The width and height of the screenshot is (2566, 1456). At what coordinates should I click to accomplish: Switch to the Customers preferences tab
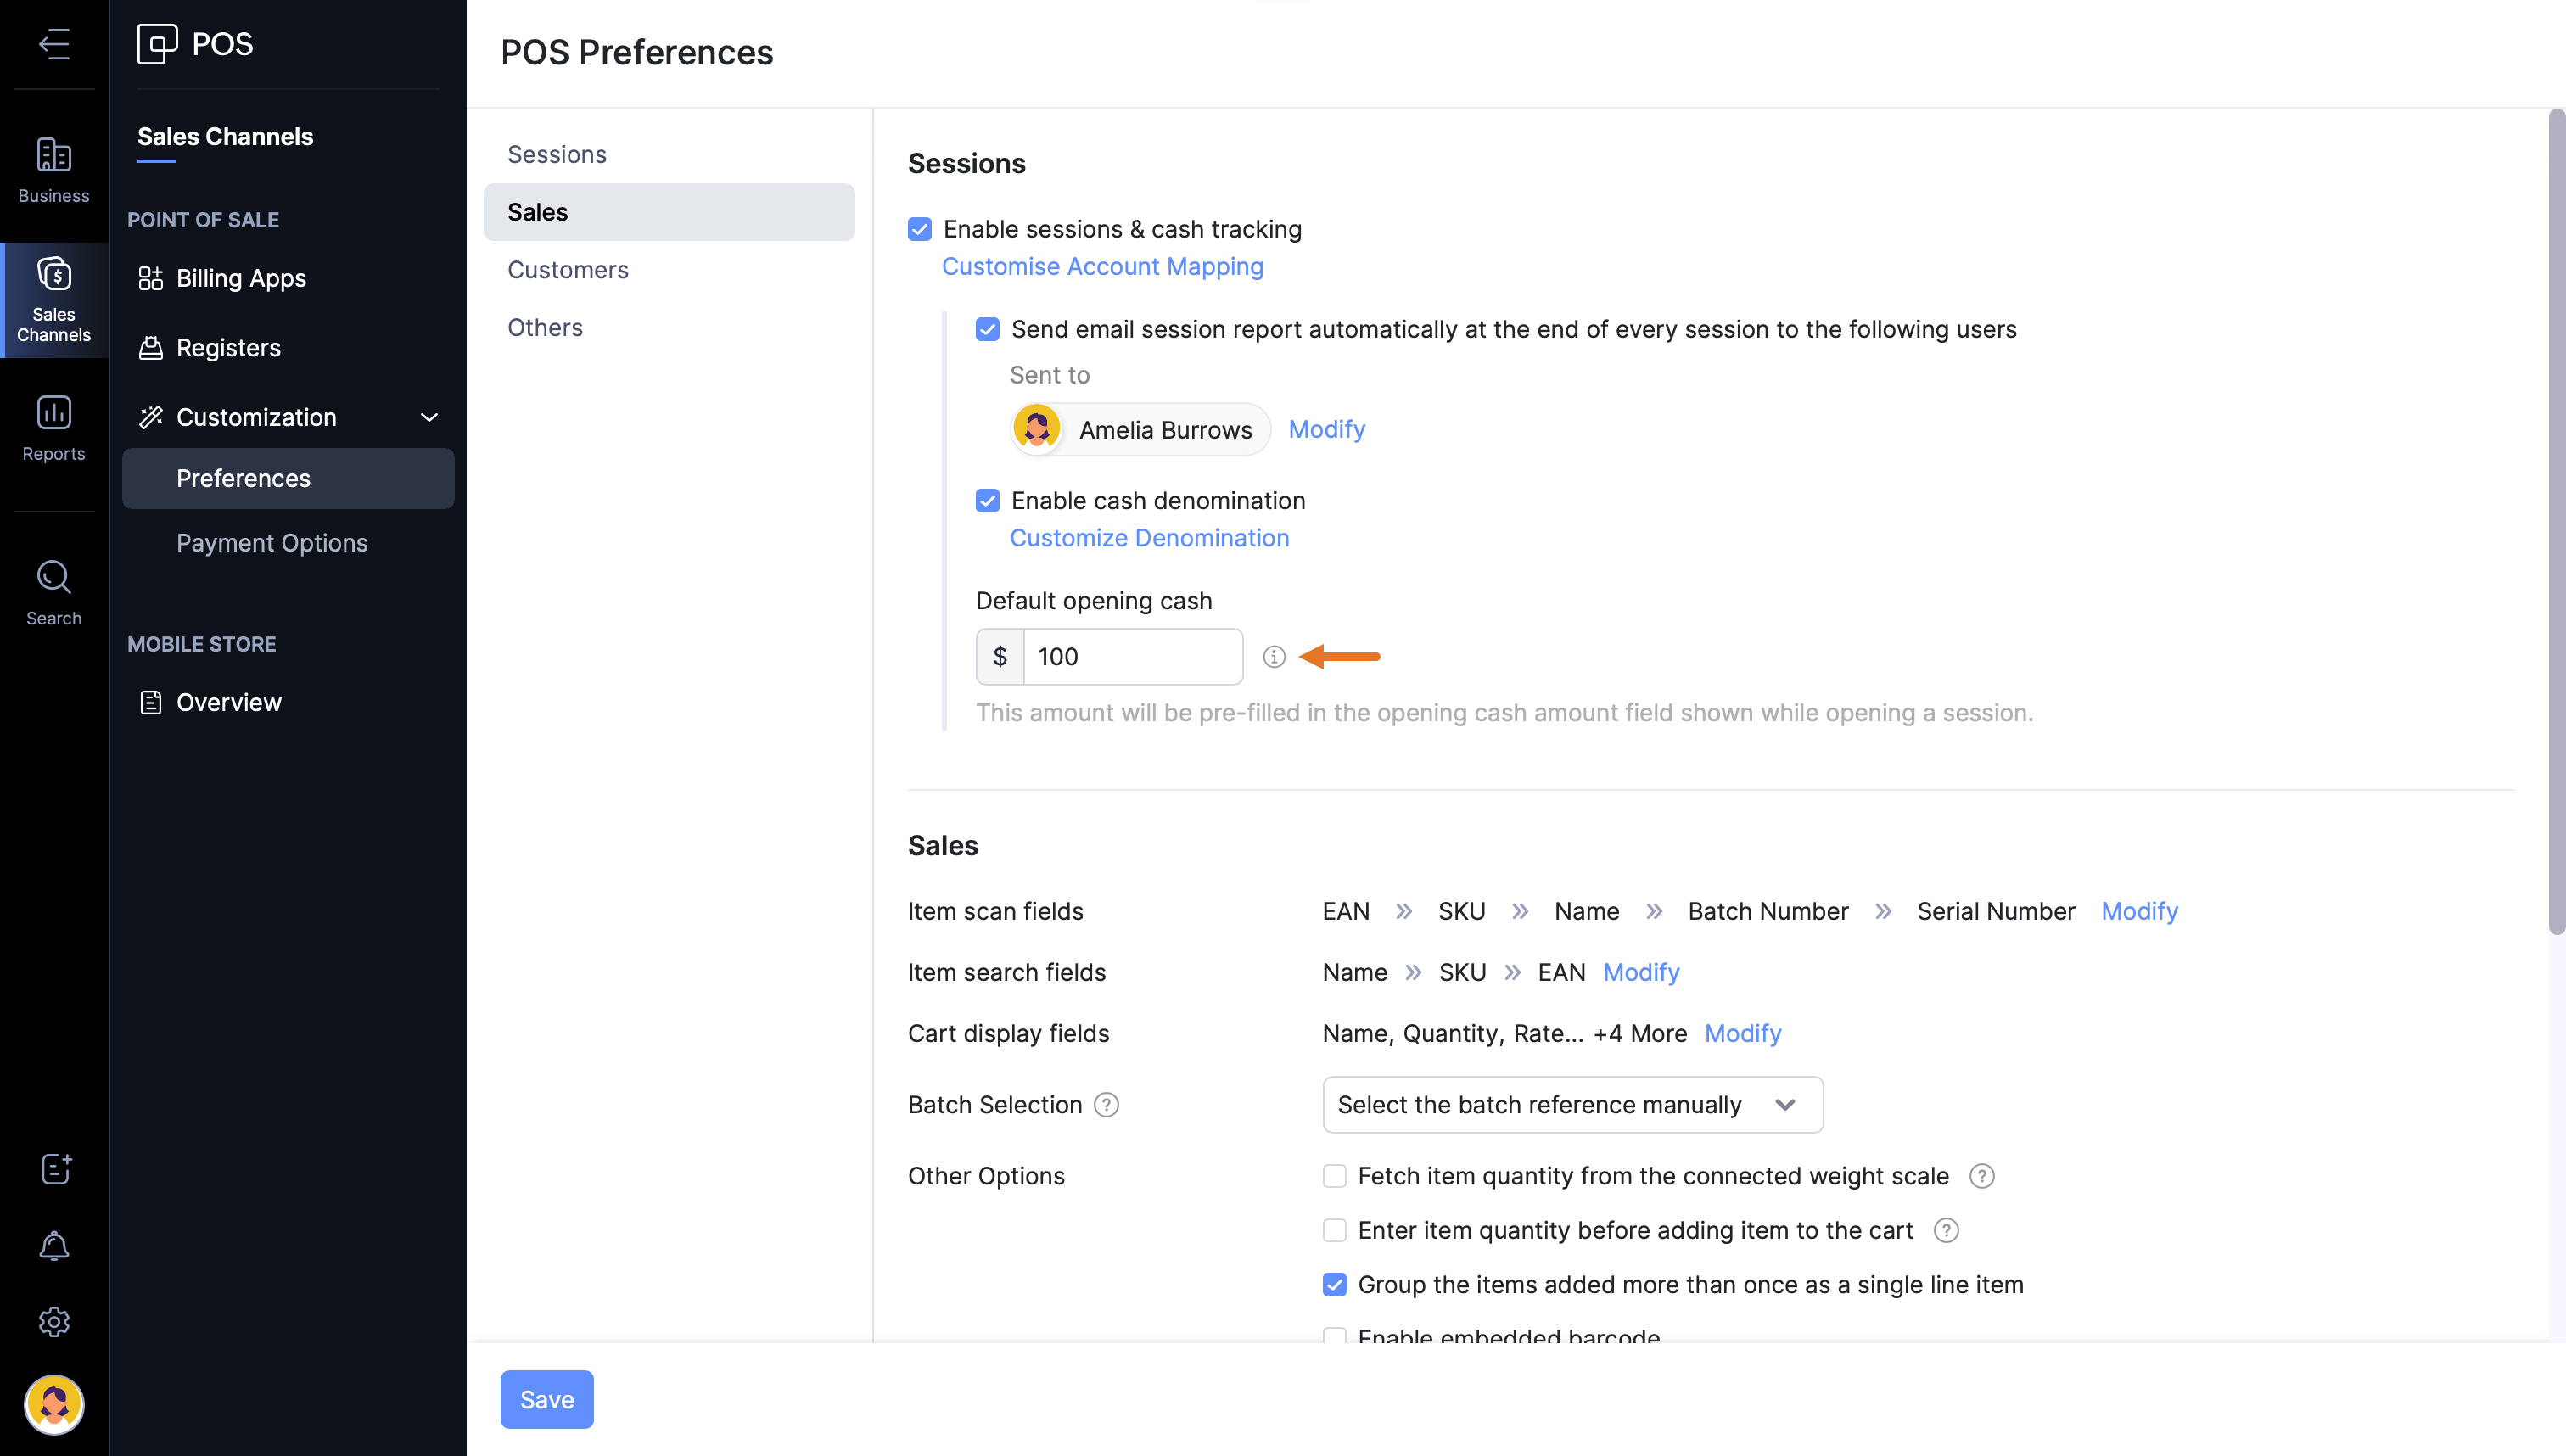point(568,270)
